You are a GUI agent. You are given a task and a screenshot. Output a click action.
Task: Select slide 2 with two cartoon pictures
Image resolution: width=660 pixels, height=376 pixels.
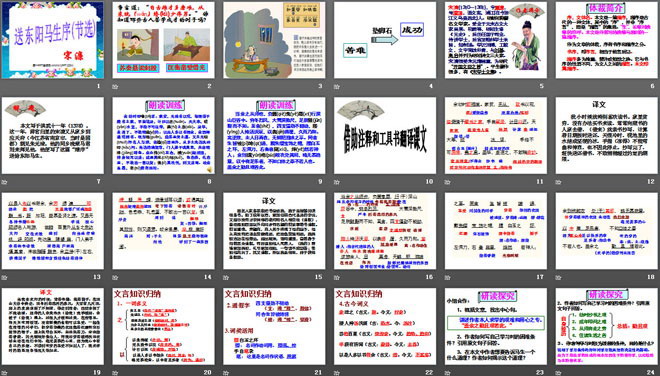[x=163, y=40]
